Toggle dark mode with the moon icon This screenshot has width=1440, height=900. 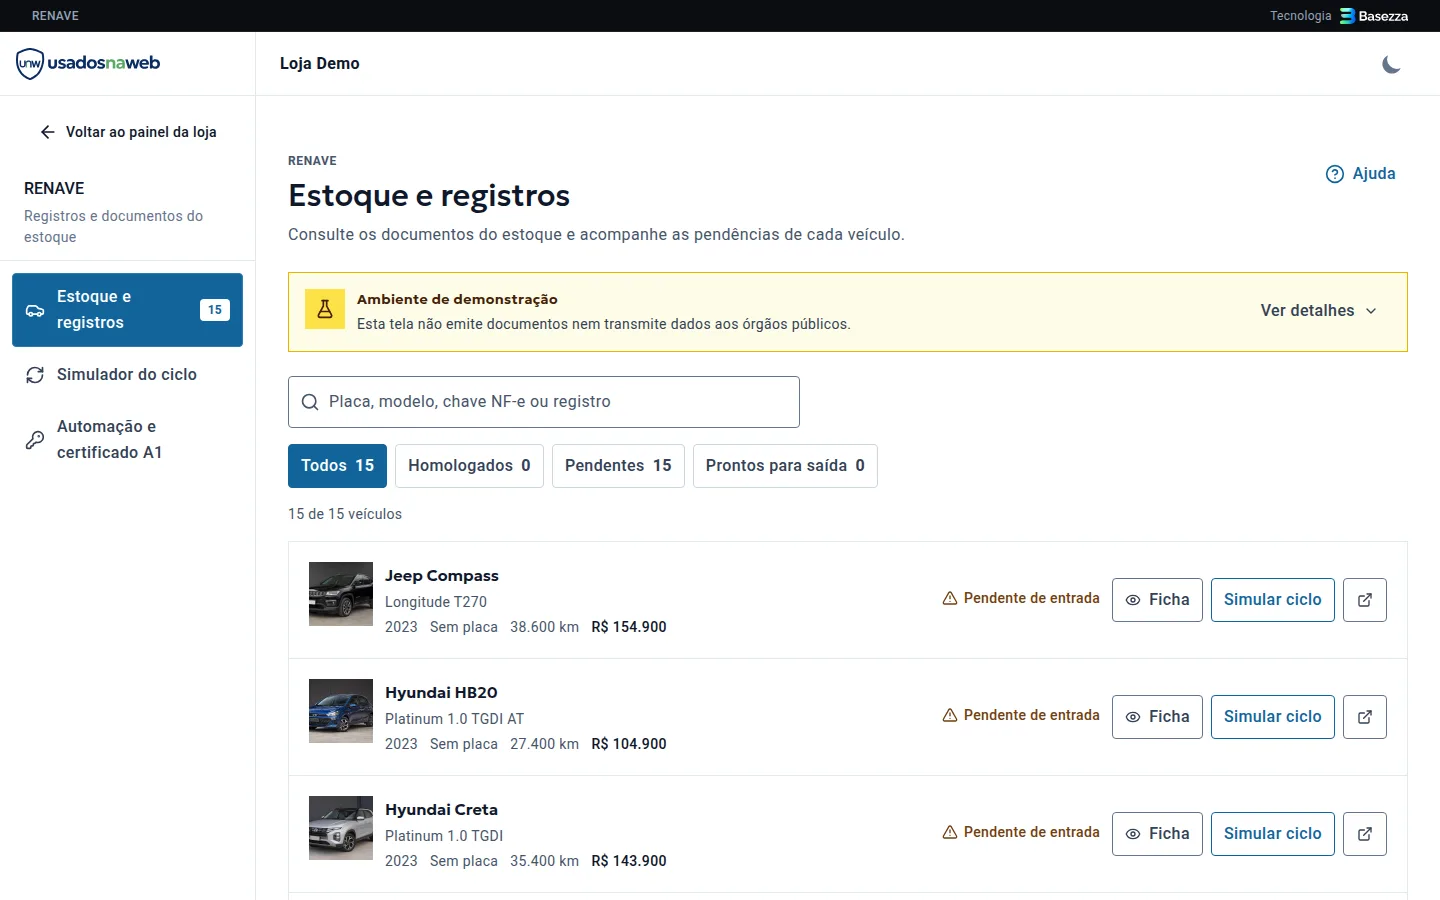pyautogui.click(x=1391, y=64)
